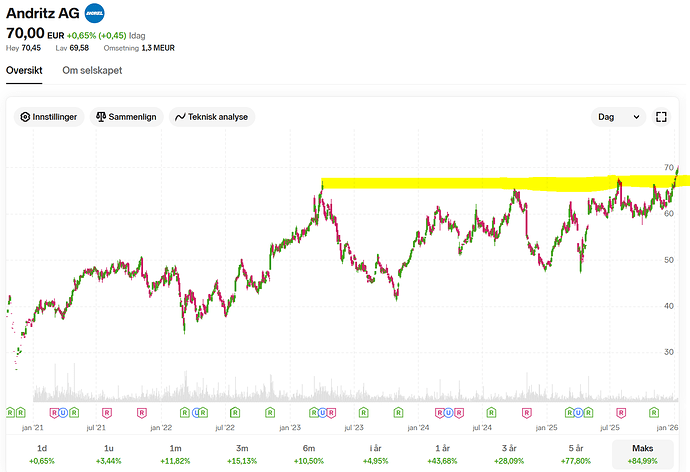Open the Dag interval dropdown
This screenshot has width=690, height=472.
tap(617, 117)
